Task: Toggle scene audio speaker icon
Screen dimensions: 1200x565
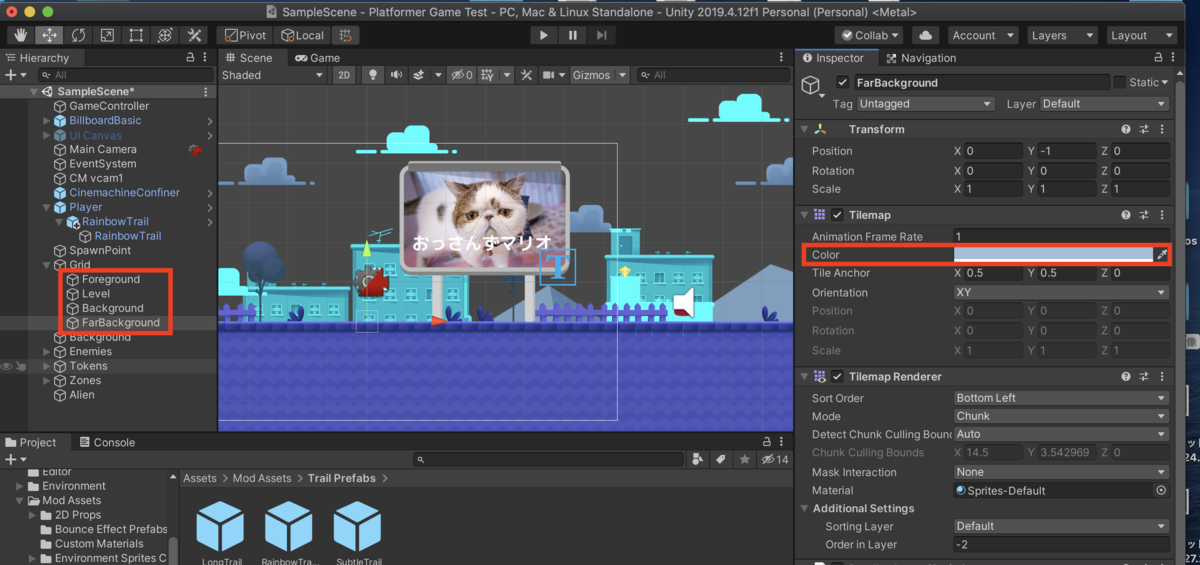Action: (397, 75)
